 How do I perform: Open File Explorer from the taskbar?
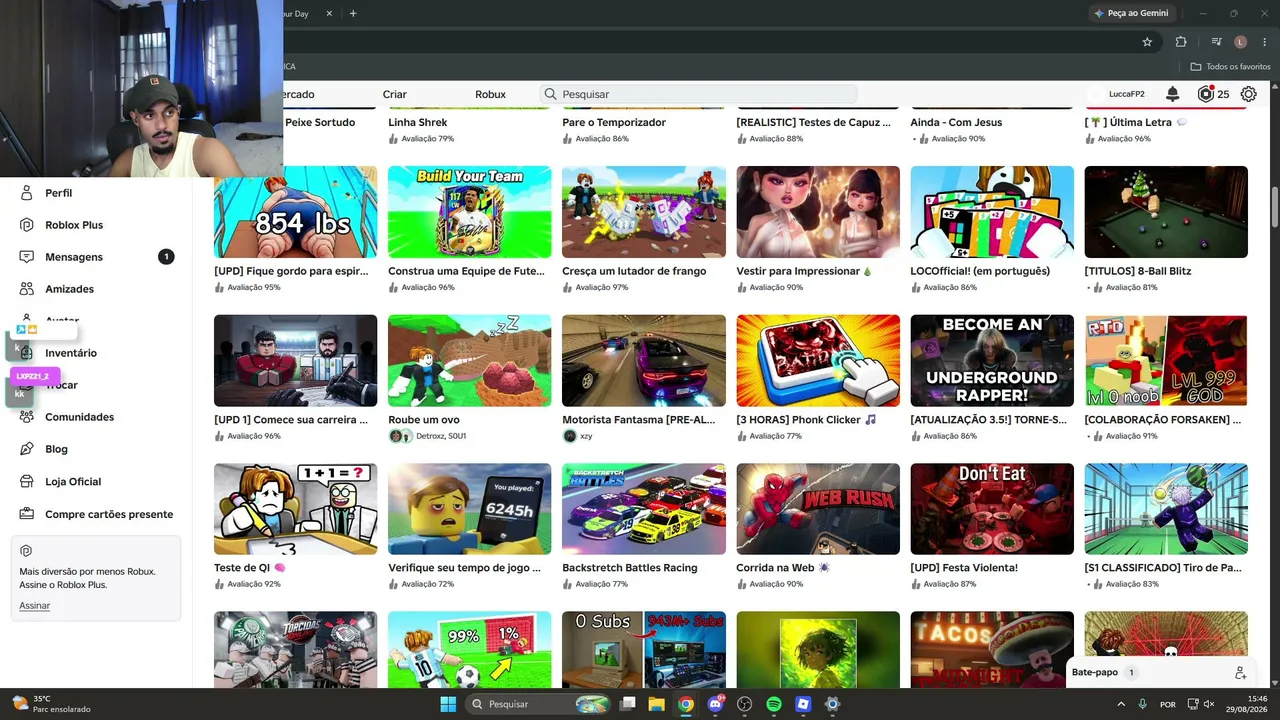656,704
